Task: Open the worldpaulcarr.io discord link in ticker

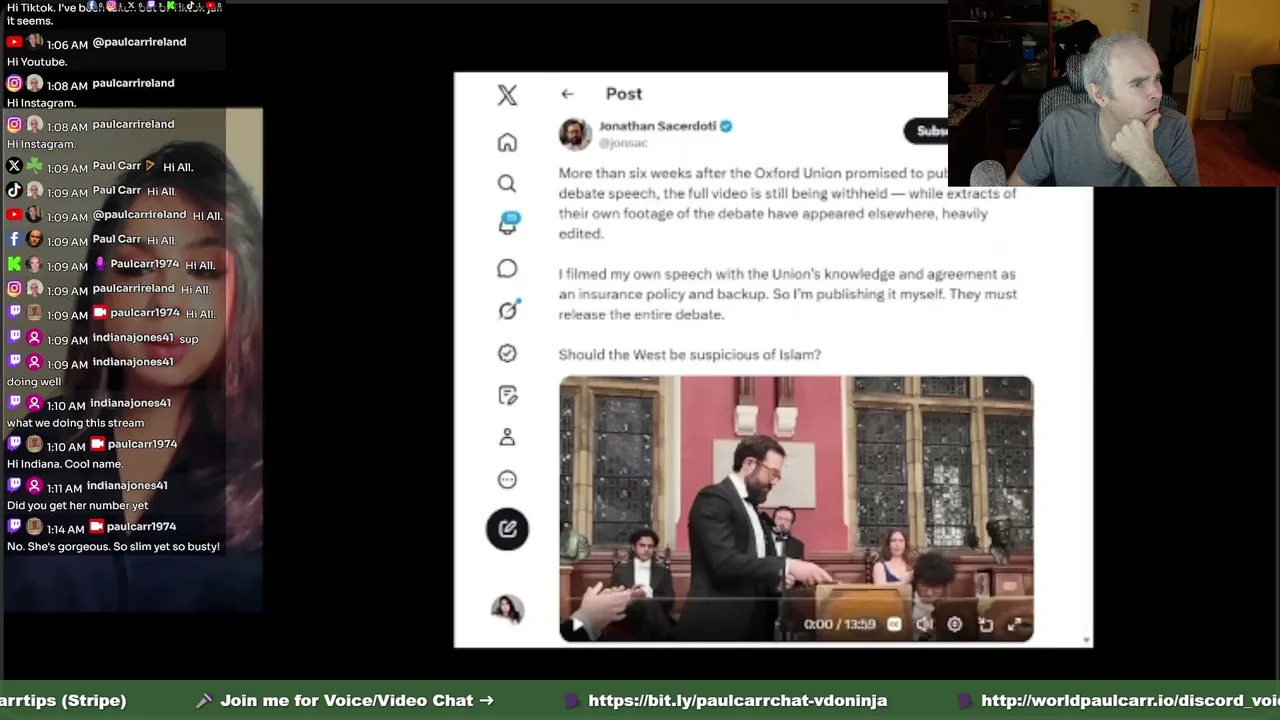Action: (1130, 700)
